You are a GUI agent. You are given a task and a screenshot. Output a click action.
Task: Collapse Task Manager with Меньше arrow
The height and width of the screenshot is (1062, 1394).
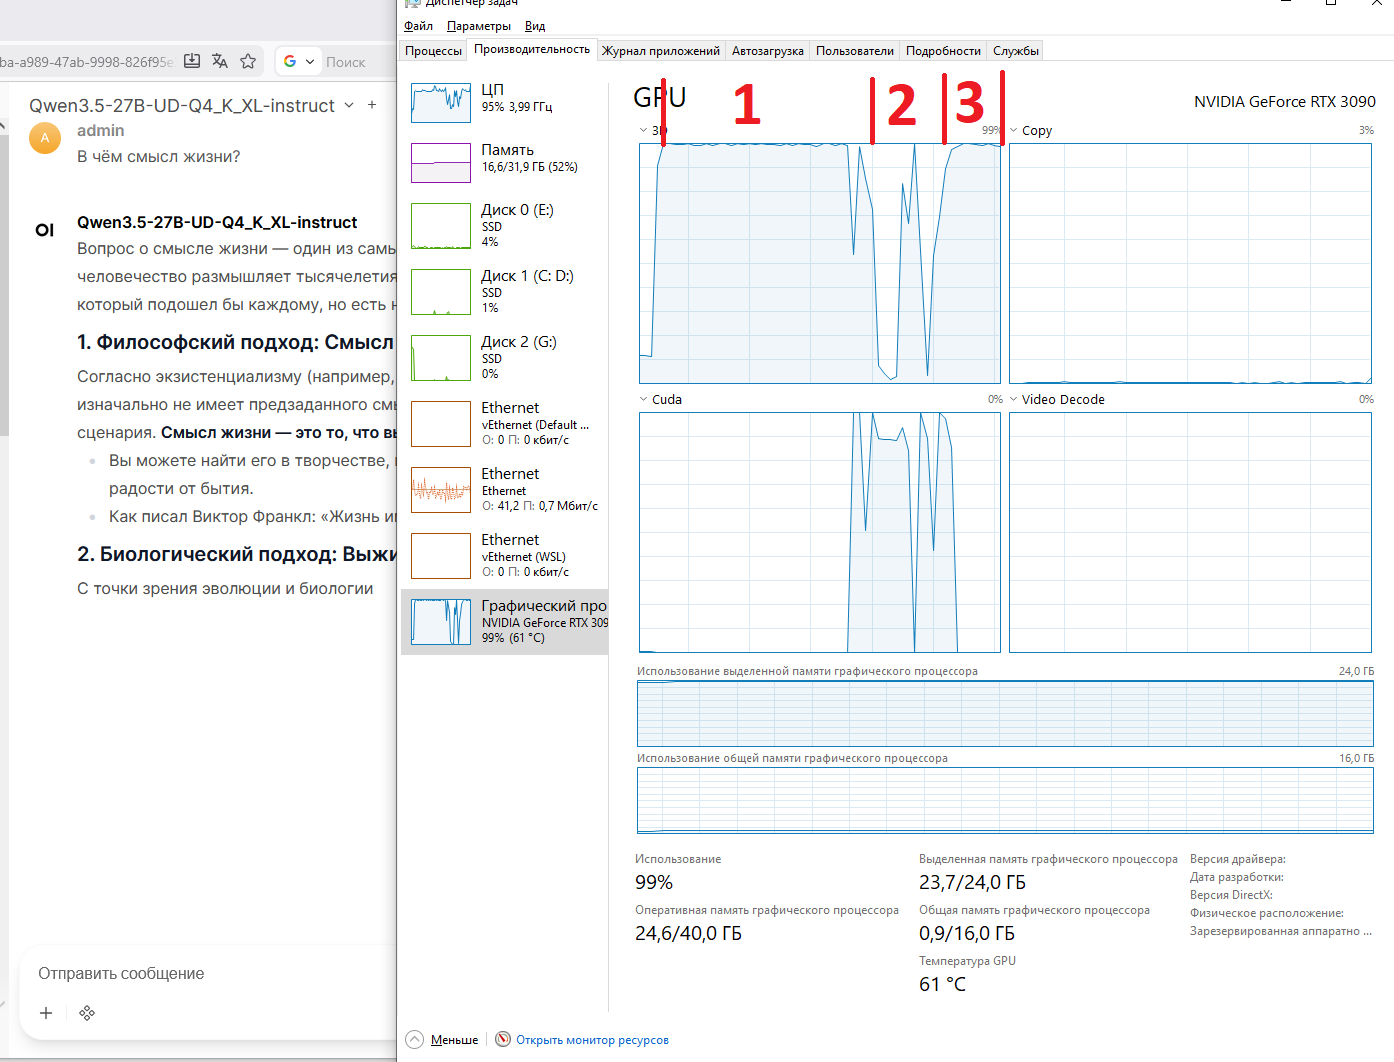point(415,1039)
